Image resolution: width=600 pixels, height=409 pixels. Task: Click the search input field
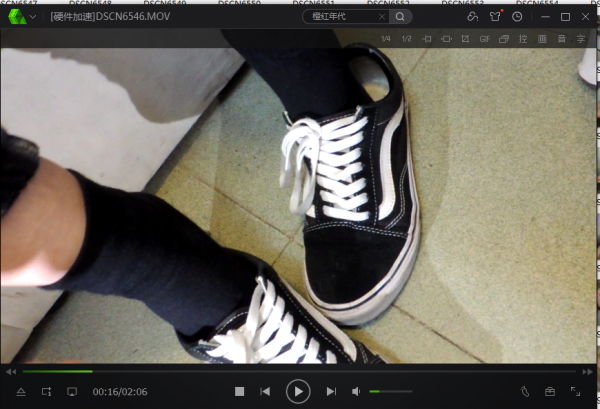340,17
